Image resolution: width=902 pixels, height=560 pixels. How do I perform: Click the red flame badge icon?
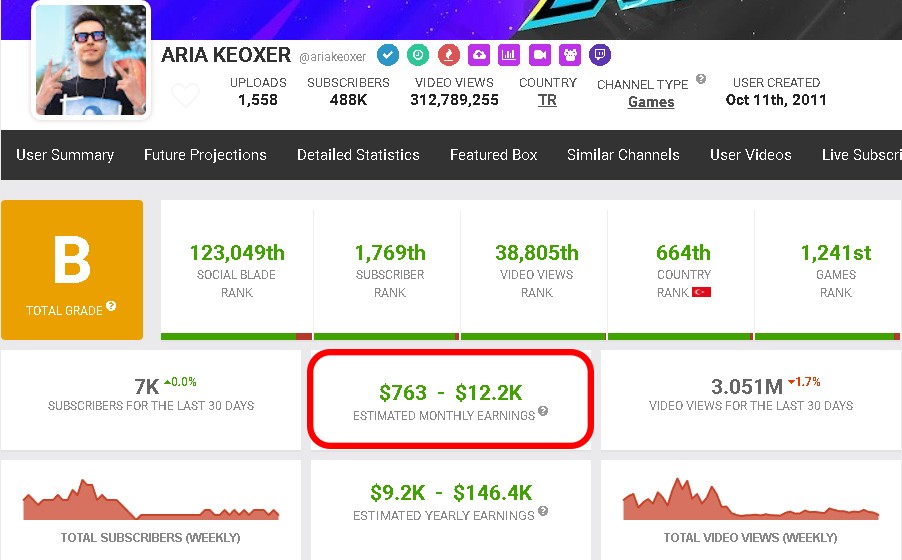449,55
